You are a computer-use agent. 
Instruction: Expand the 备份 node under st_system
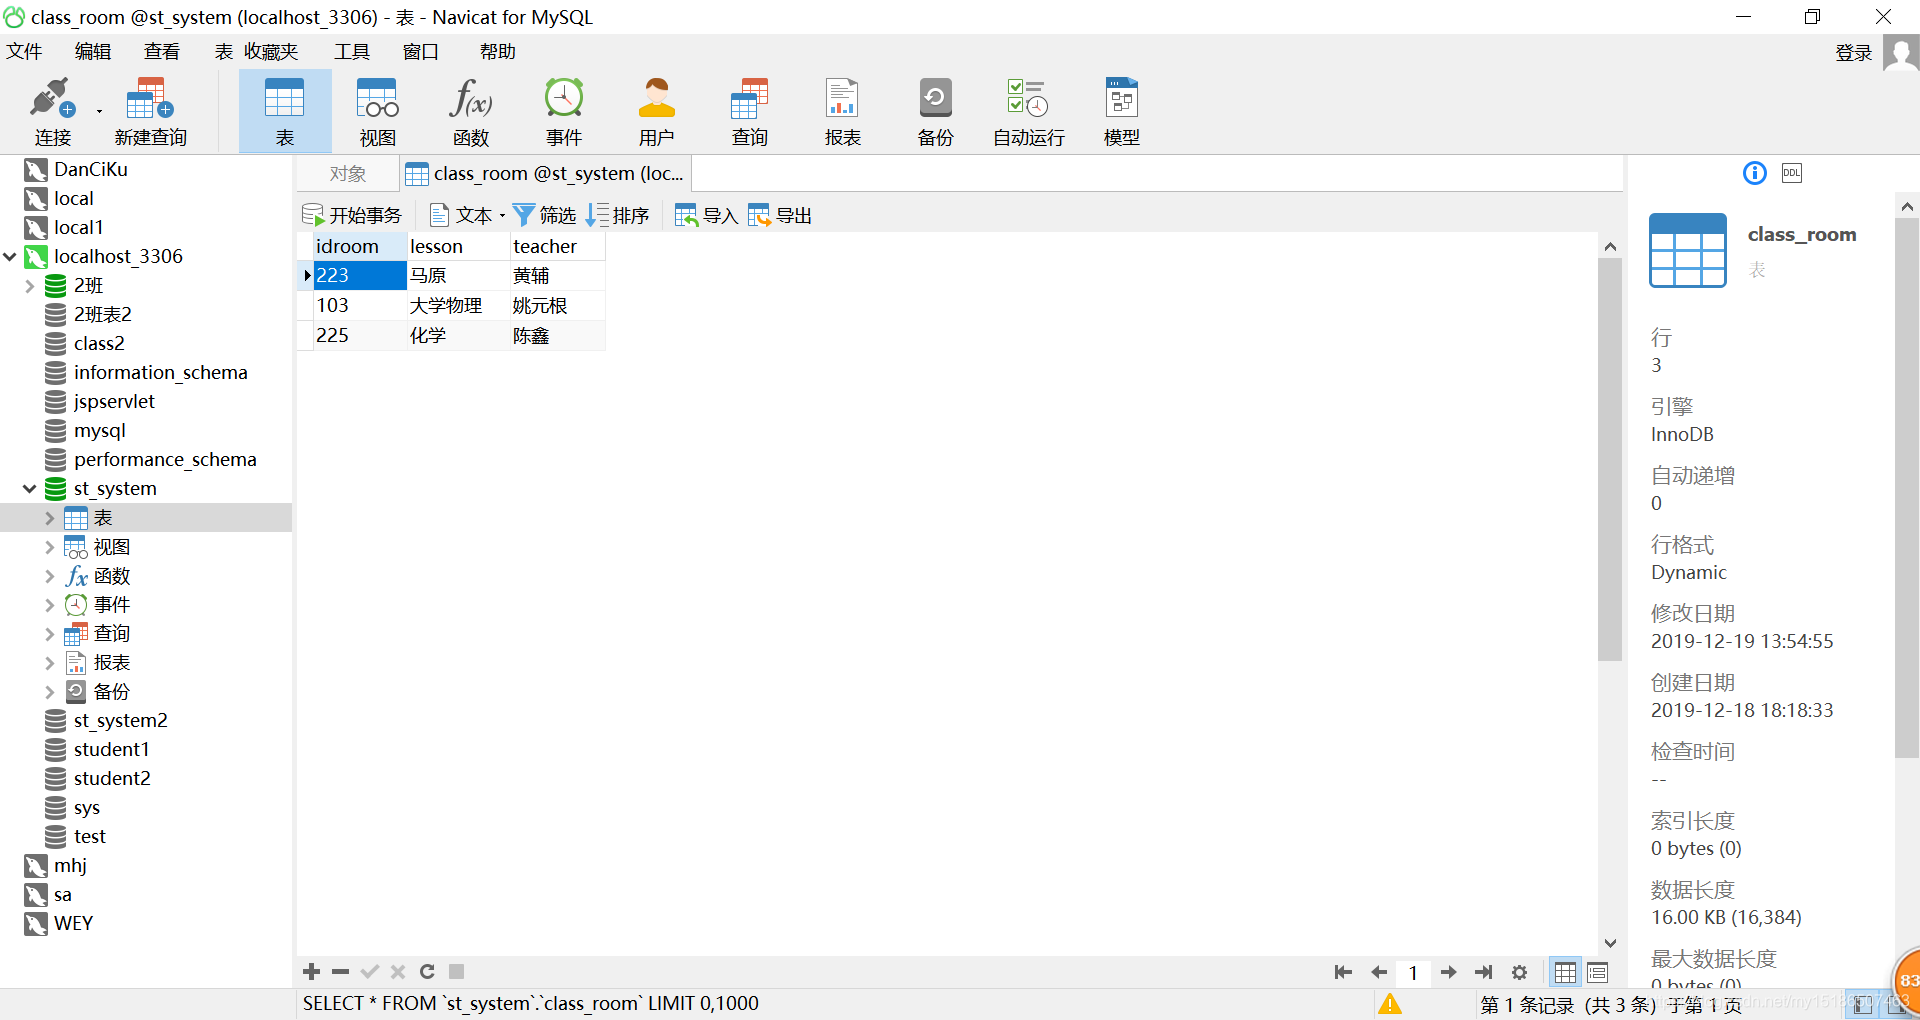49,692
